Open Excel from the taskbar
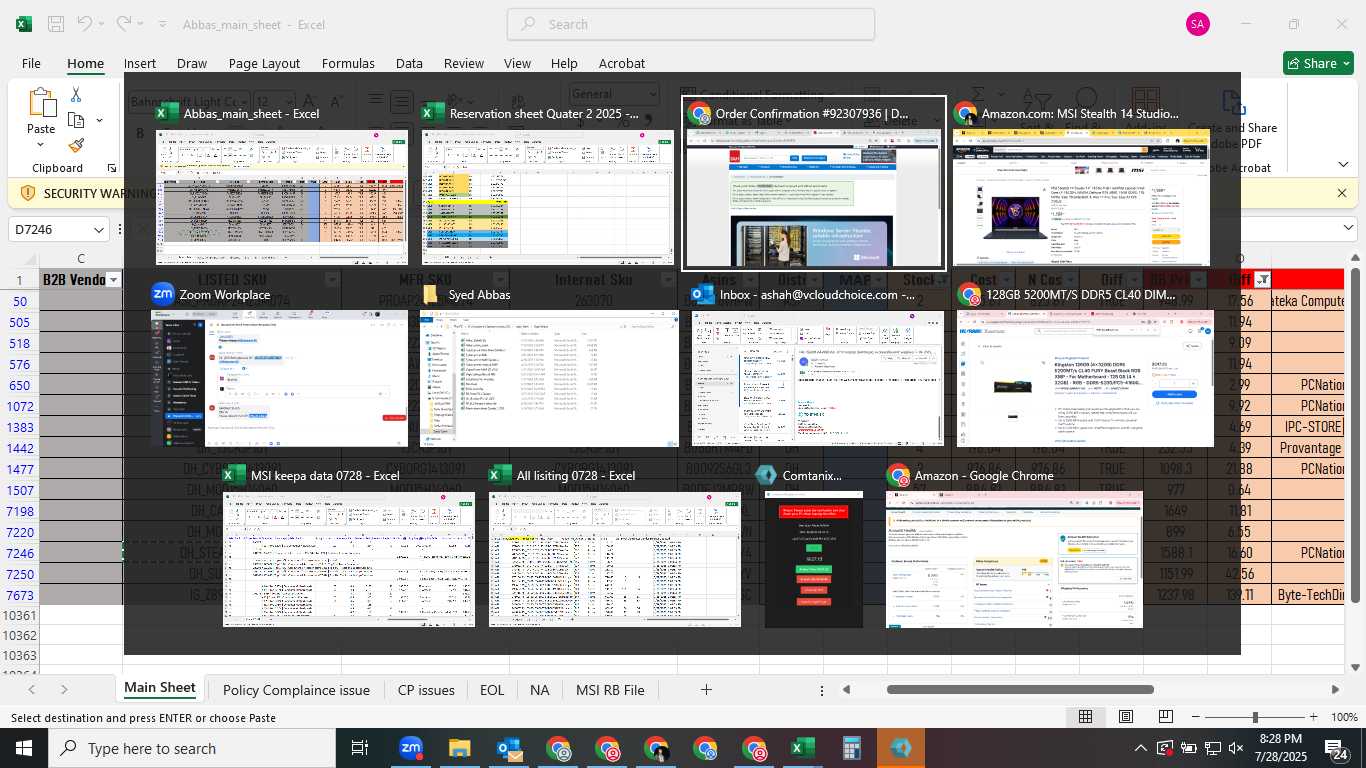Image resolution: width=1366 pixels, height=768 pixels. [802, 748]
